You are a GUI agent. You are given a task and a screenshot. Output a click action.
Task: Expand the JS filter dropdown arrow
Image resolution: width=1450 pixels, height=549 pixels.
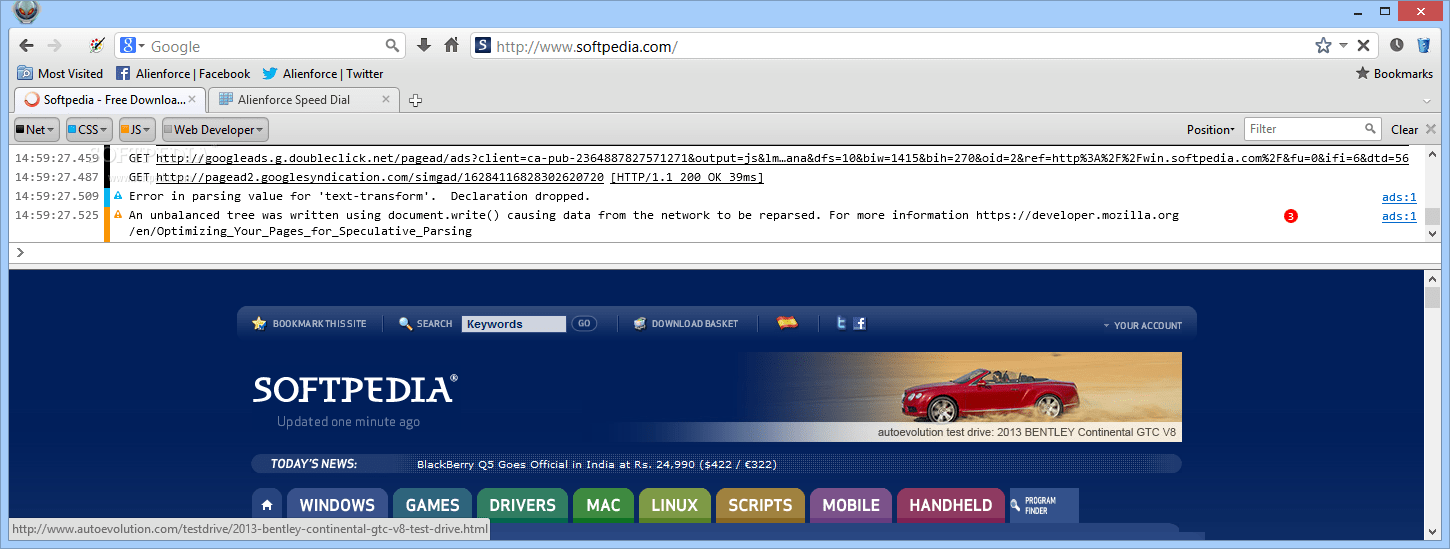(148, 130)
